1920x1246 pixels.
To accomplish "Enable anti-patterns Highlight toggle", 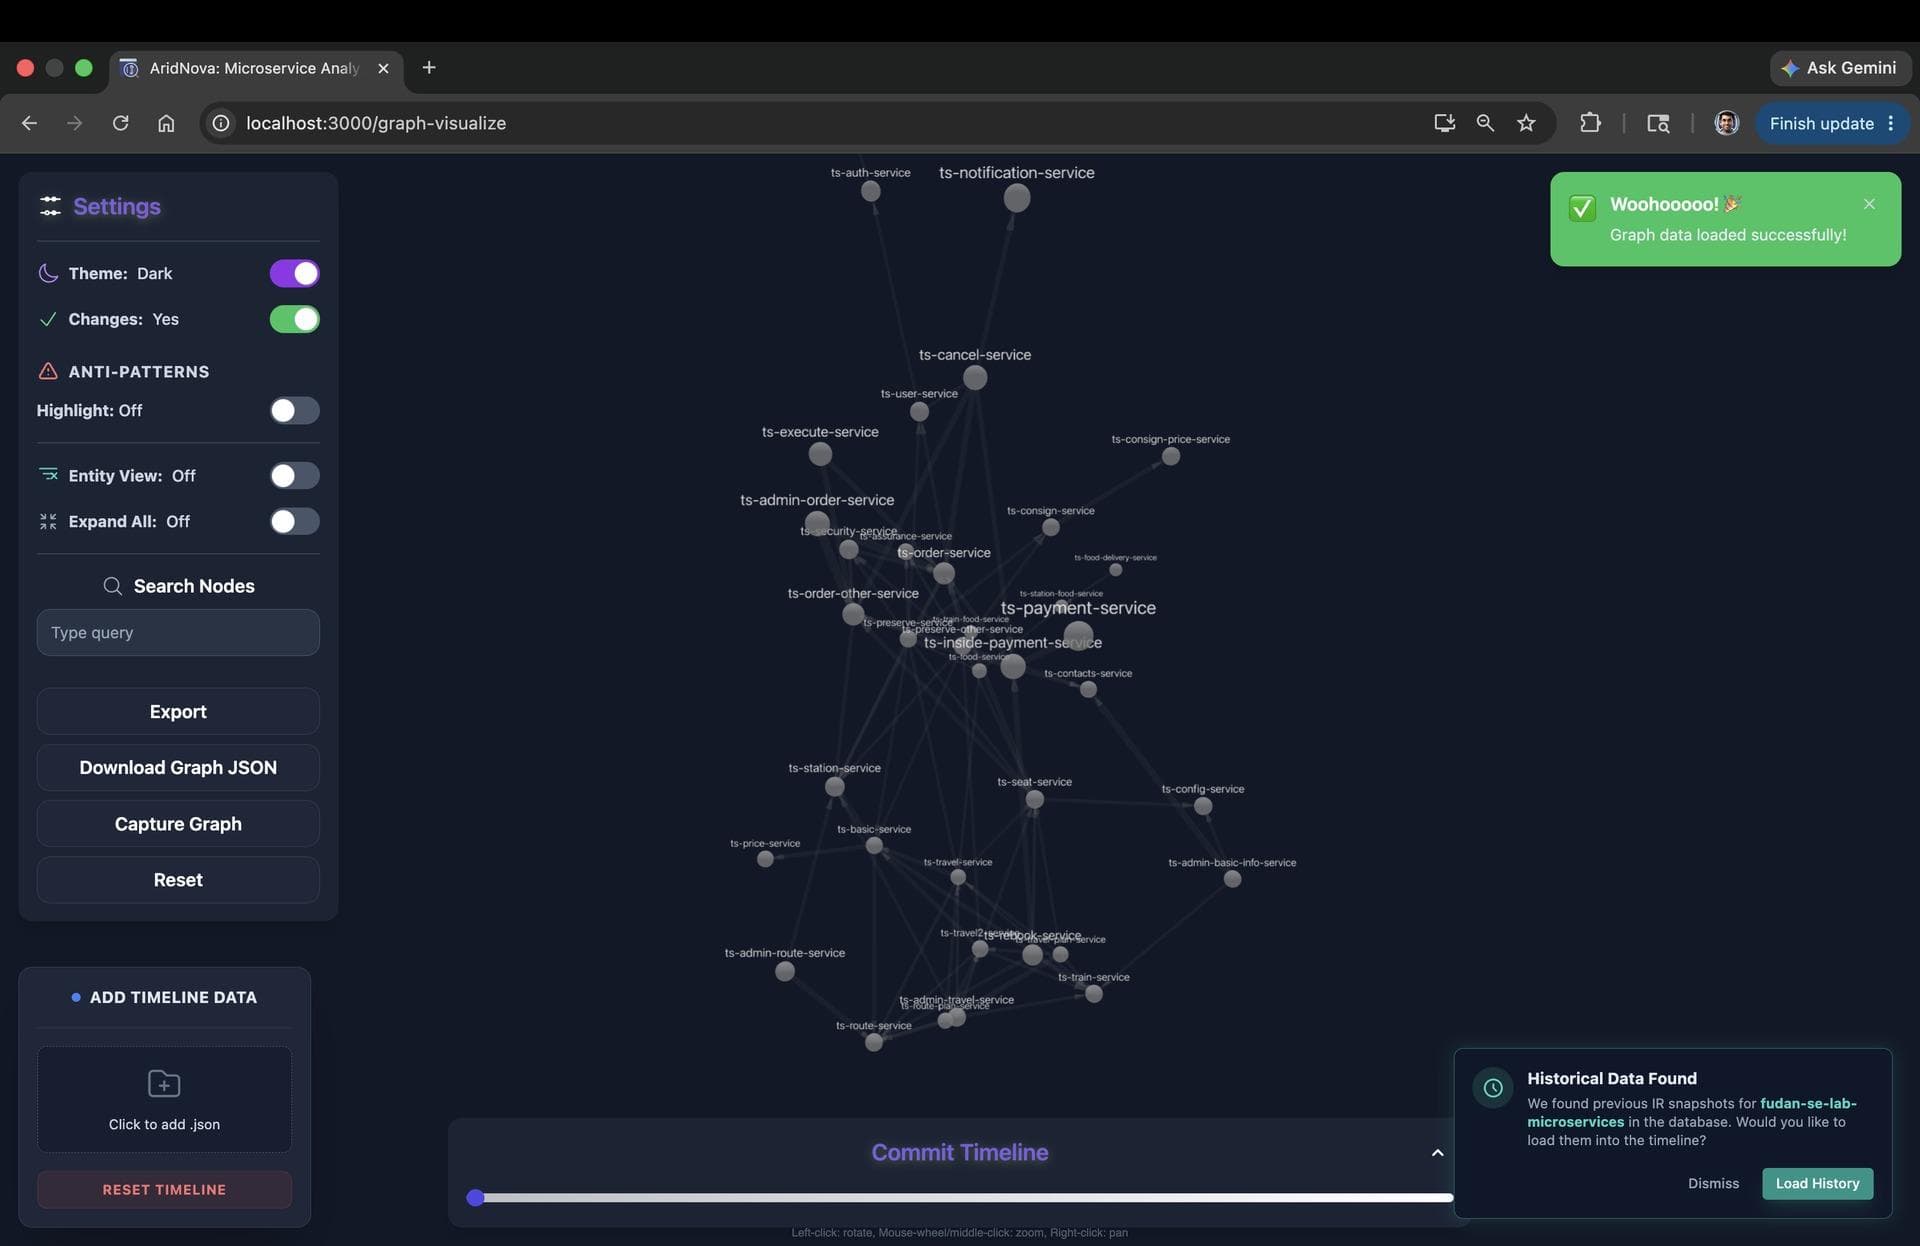I will [294, 410].
